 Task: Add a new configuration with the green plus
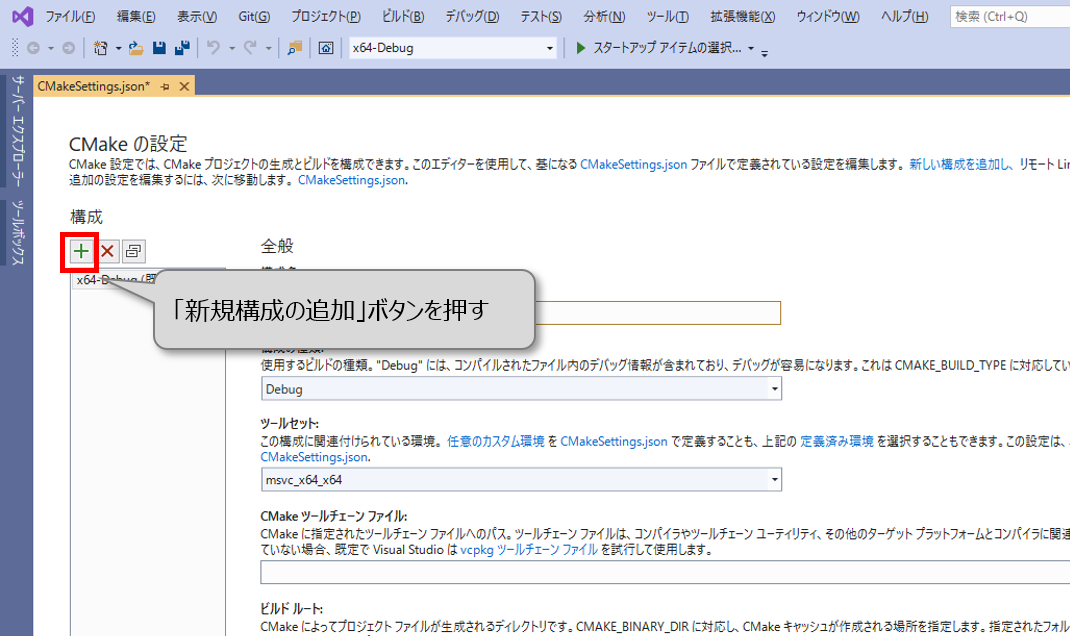[81, 251]
